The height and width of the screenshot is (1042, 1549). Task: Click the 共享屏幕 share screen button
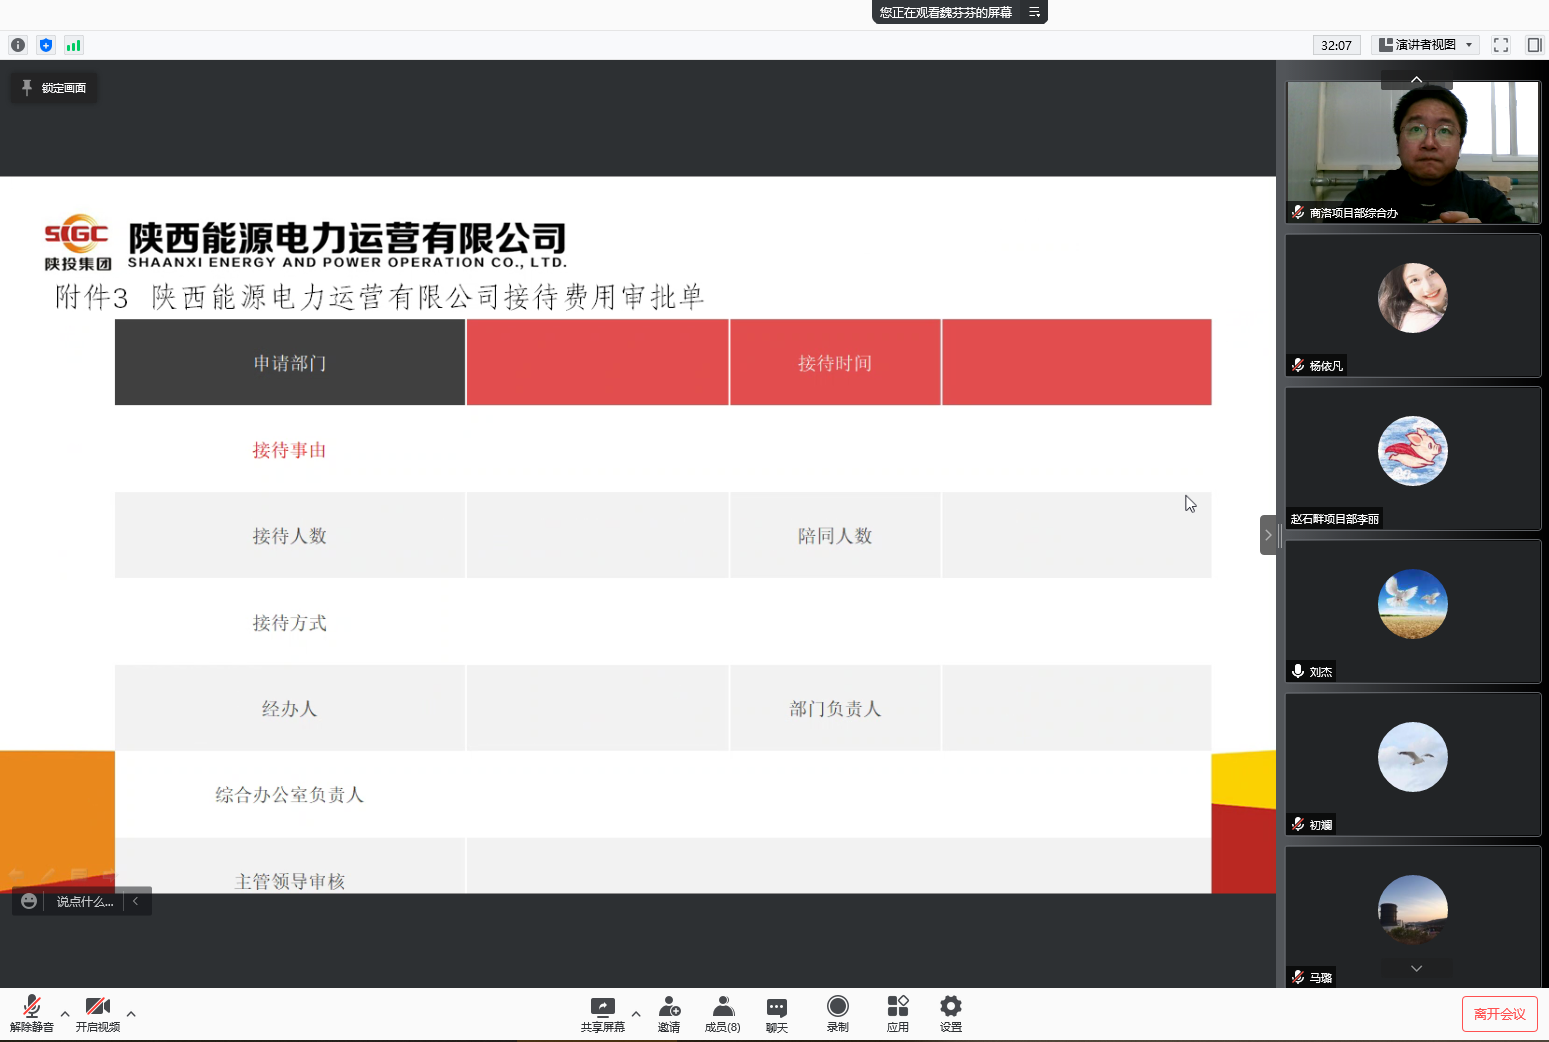tap(602, 1013)
